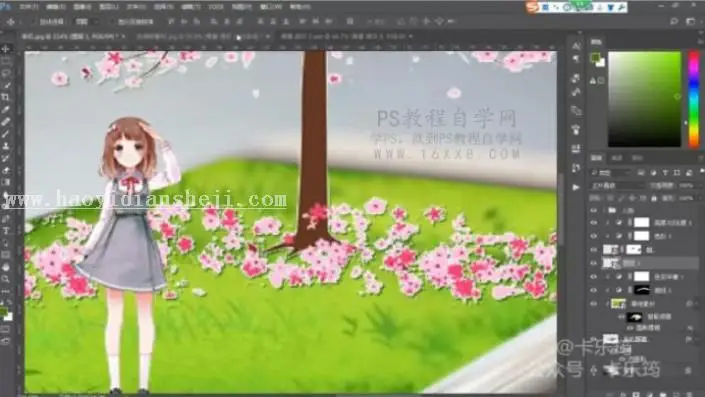Hide the second white-mask adjustment layer
Screen dimensions: 705x397
(x=594, y=236)
